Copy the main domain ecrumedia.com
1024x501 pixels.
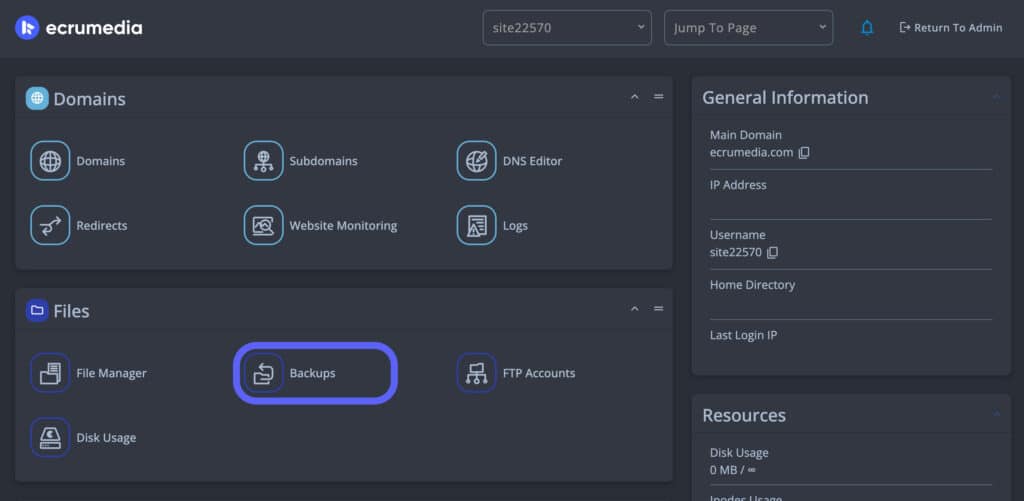tap(804, 153)
